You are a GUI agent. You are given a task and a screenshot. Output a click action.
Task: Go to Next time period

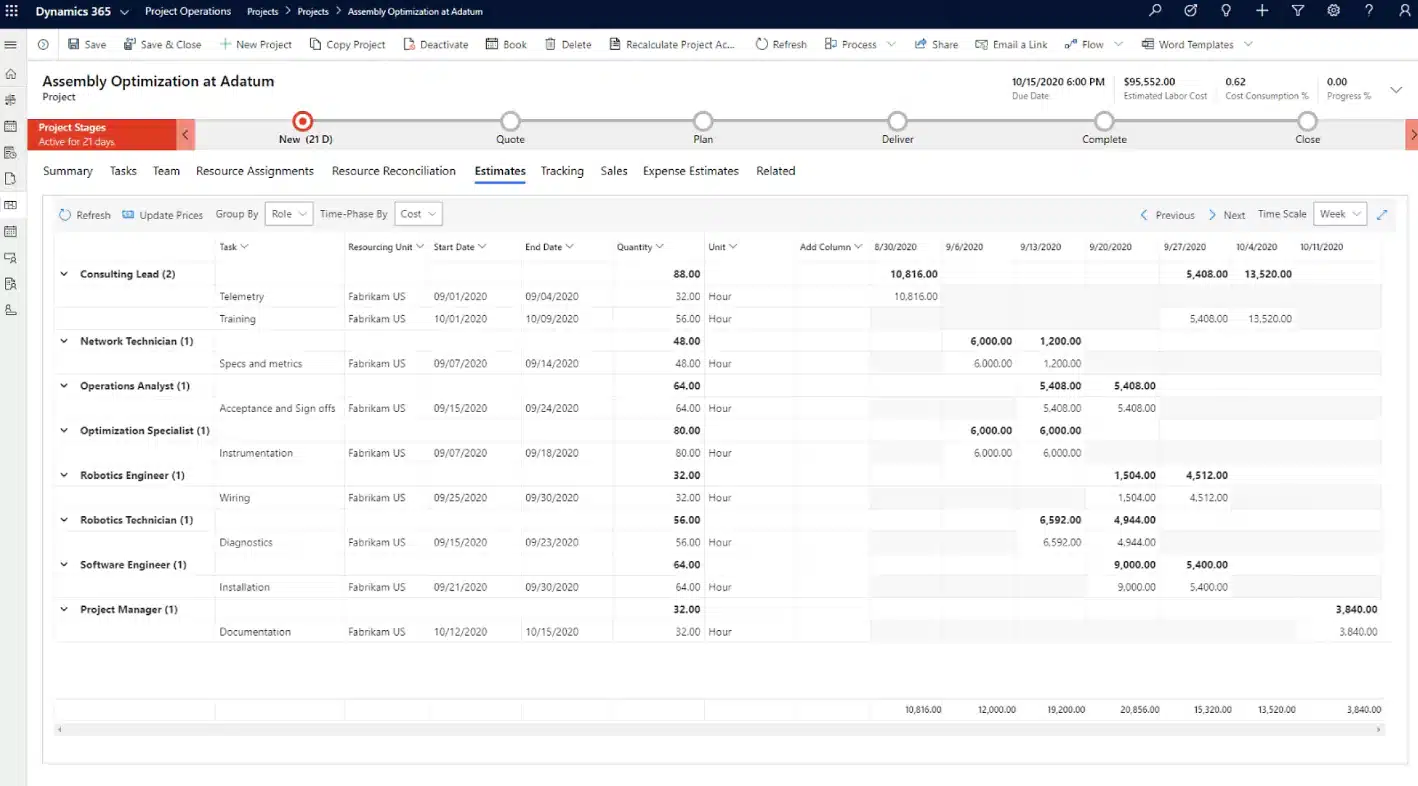coord(1227,215)
